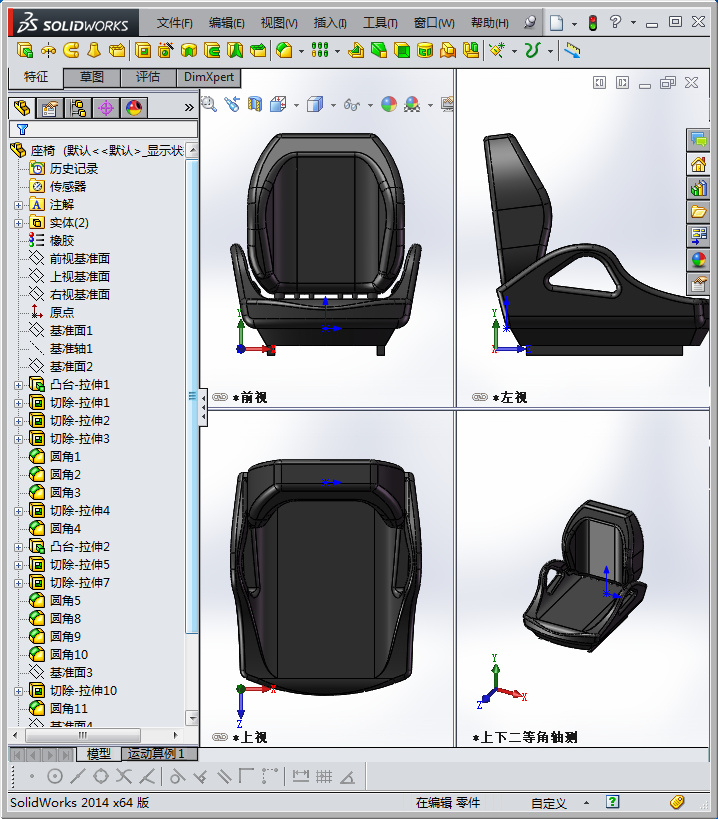Screen dimensions: 718x819
Task: Click 自定义 in the status bar
Action: click(549, 803)
